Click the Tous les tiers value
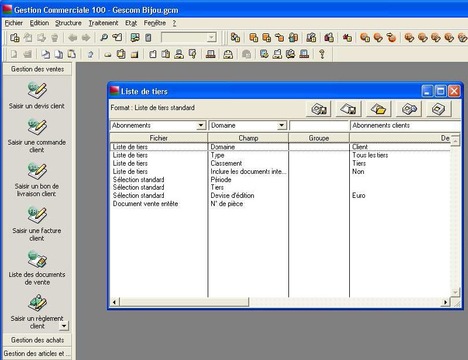This screenshot has width=468, height=360. pyautogui.click(x=370, y=155)
